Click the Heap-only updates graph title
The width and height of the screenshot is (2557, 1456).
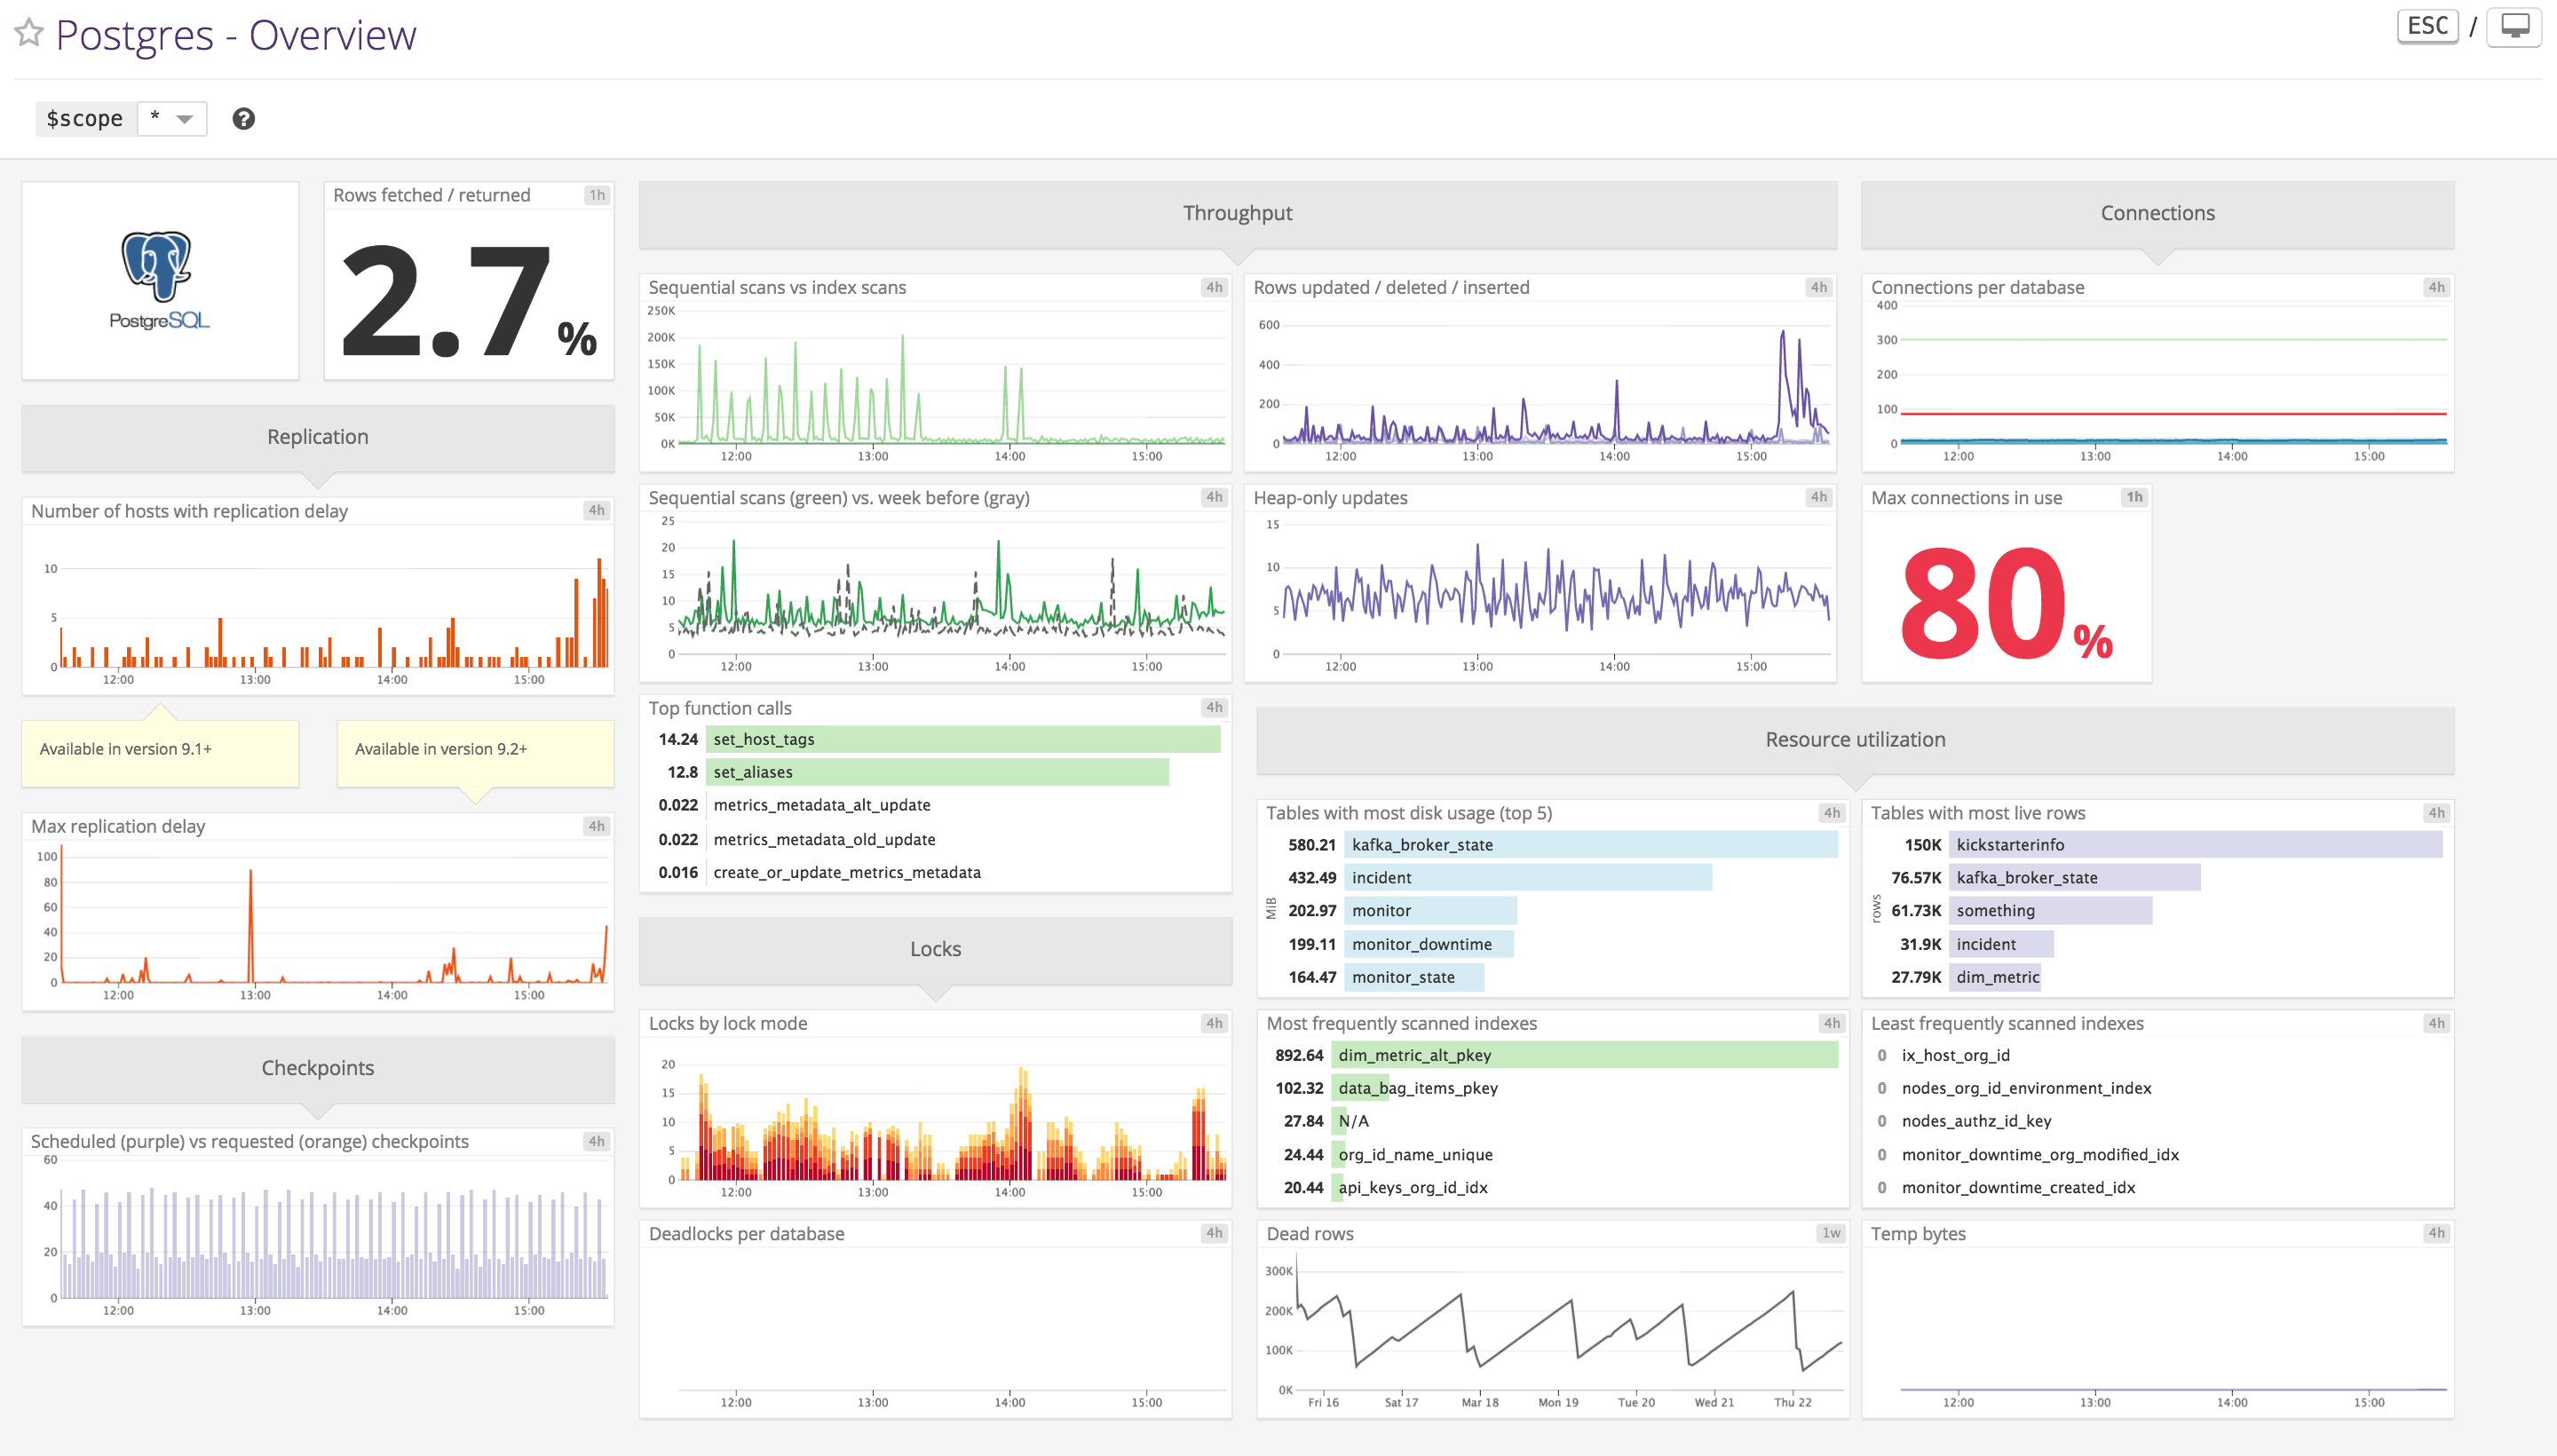pyautogui.click(x=1330, y=497)
